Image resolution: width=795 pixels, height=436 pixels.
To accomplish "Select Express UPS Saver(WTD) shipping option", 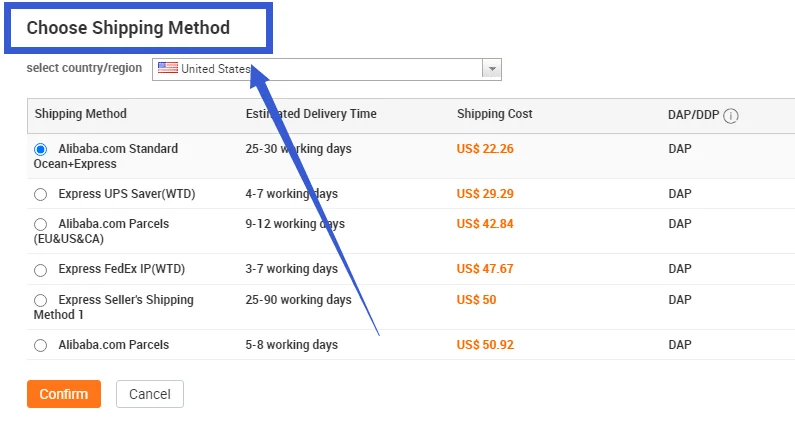I will [x=41, y=194].
